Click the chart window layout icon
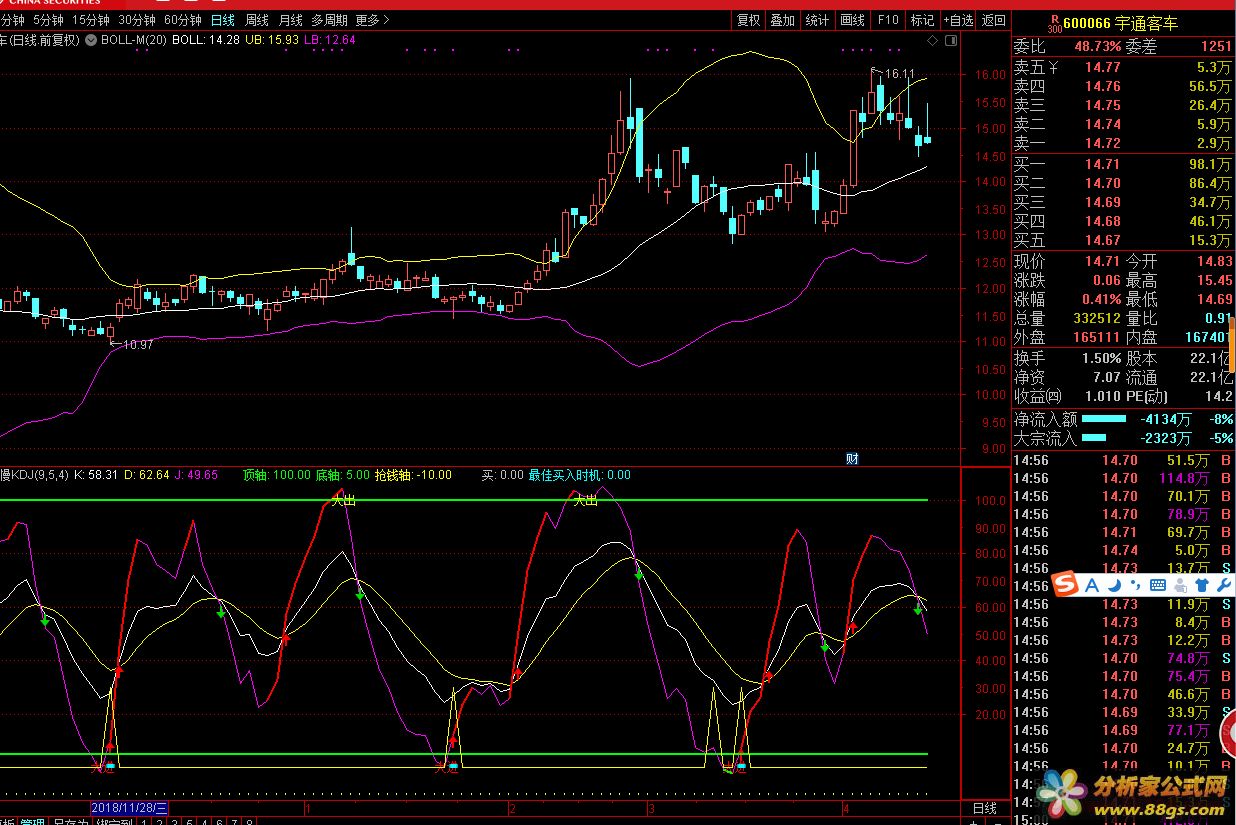The image size is (1236, 825). coord(949,40)
